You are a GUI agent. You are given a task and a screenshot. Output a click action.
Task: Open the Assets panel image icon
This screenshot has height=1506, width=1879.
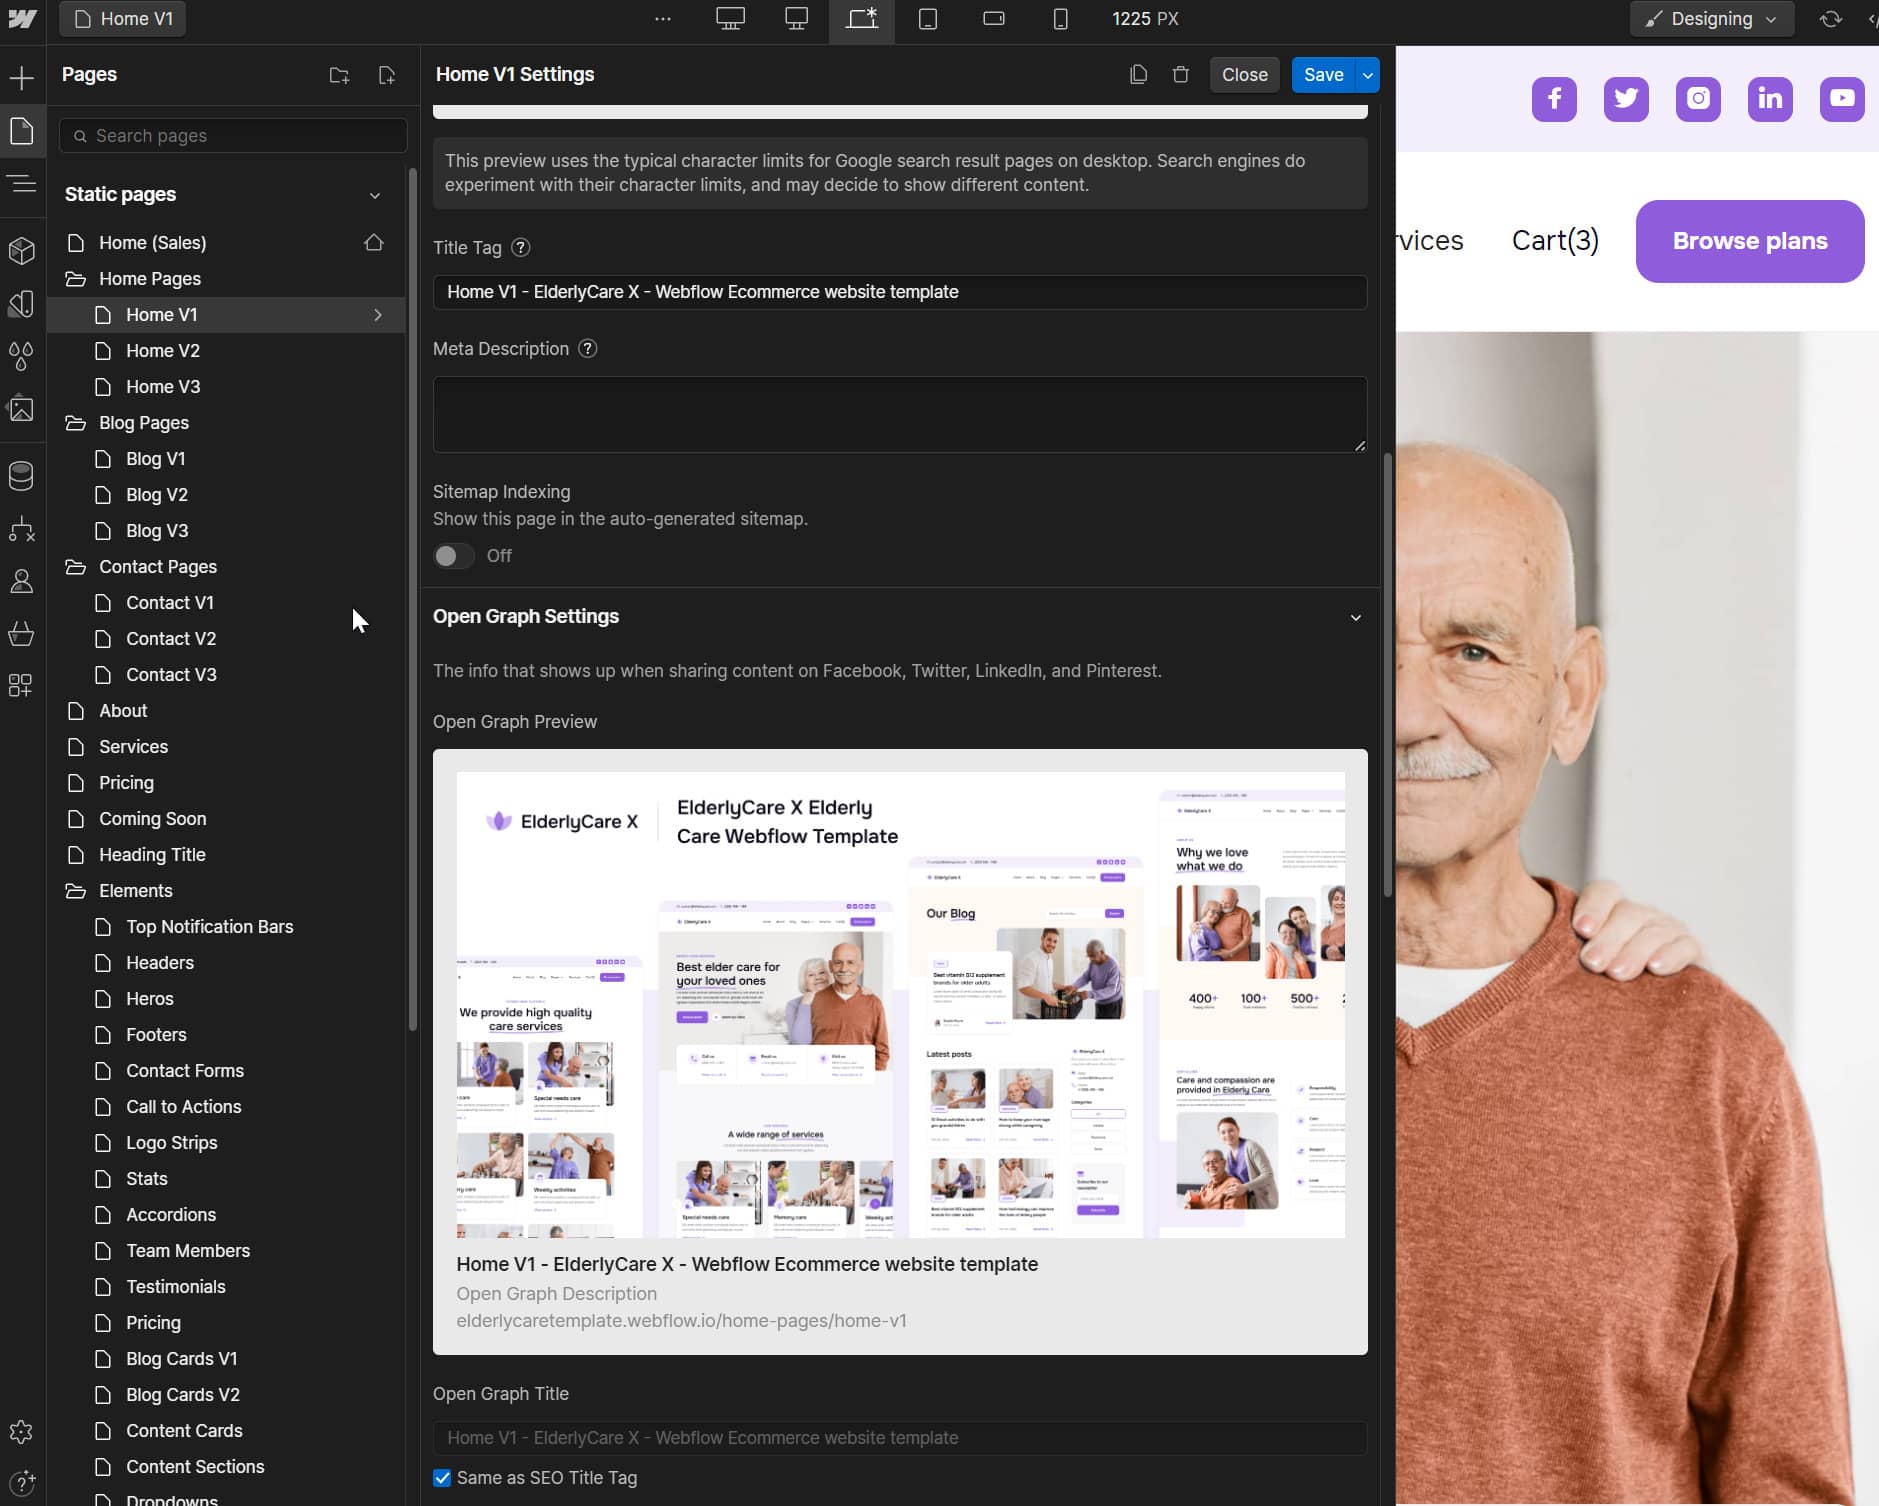22,408
